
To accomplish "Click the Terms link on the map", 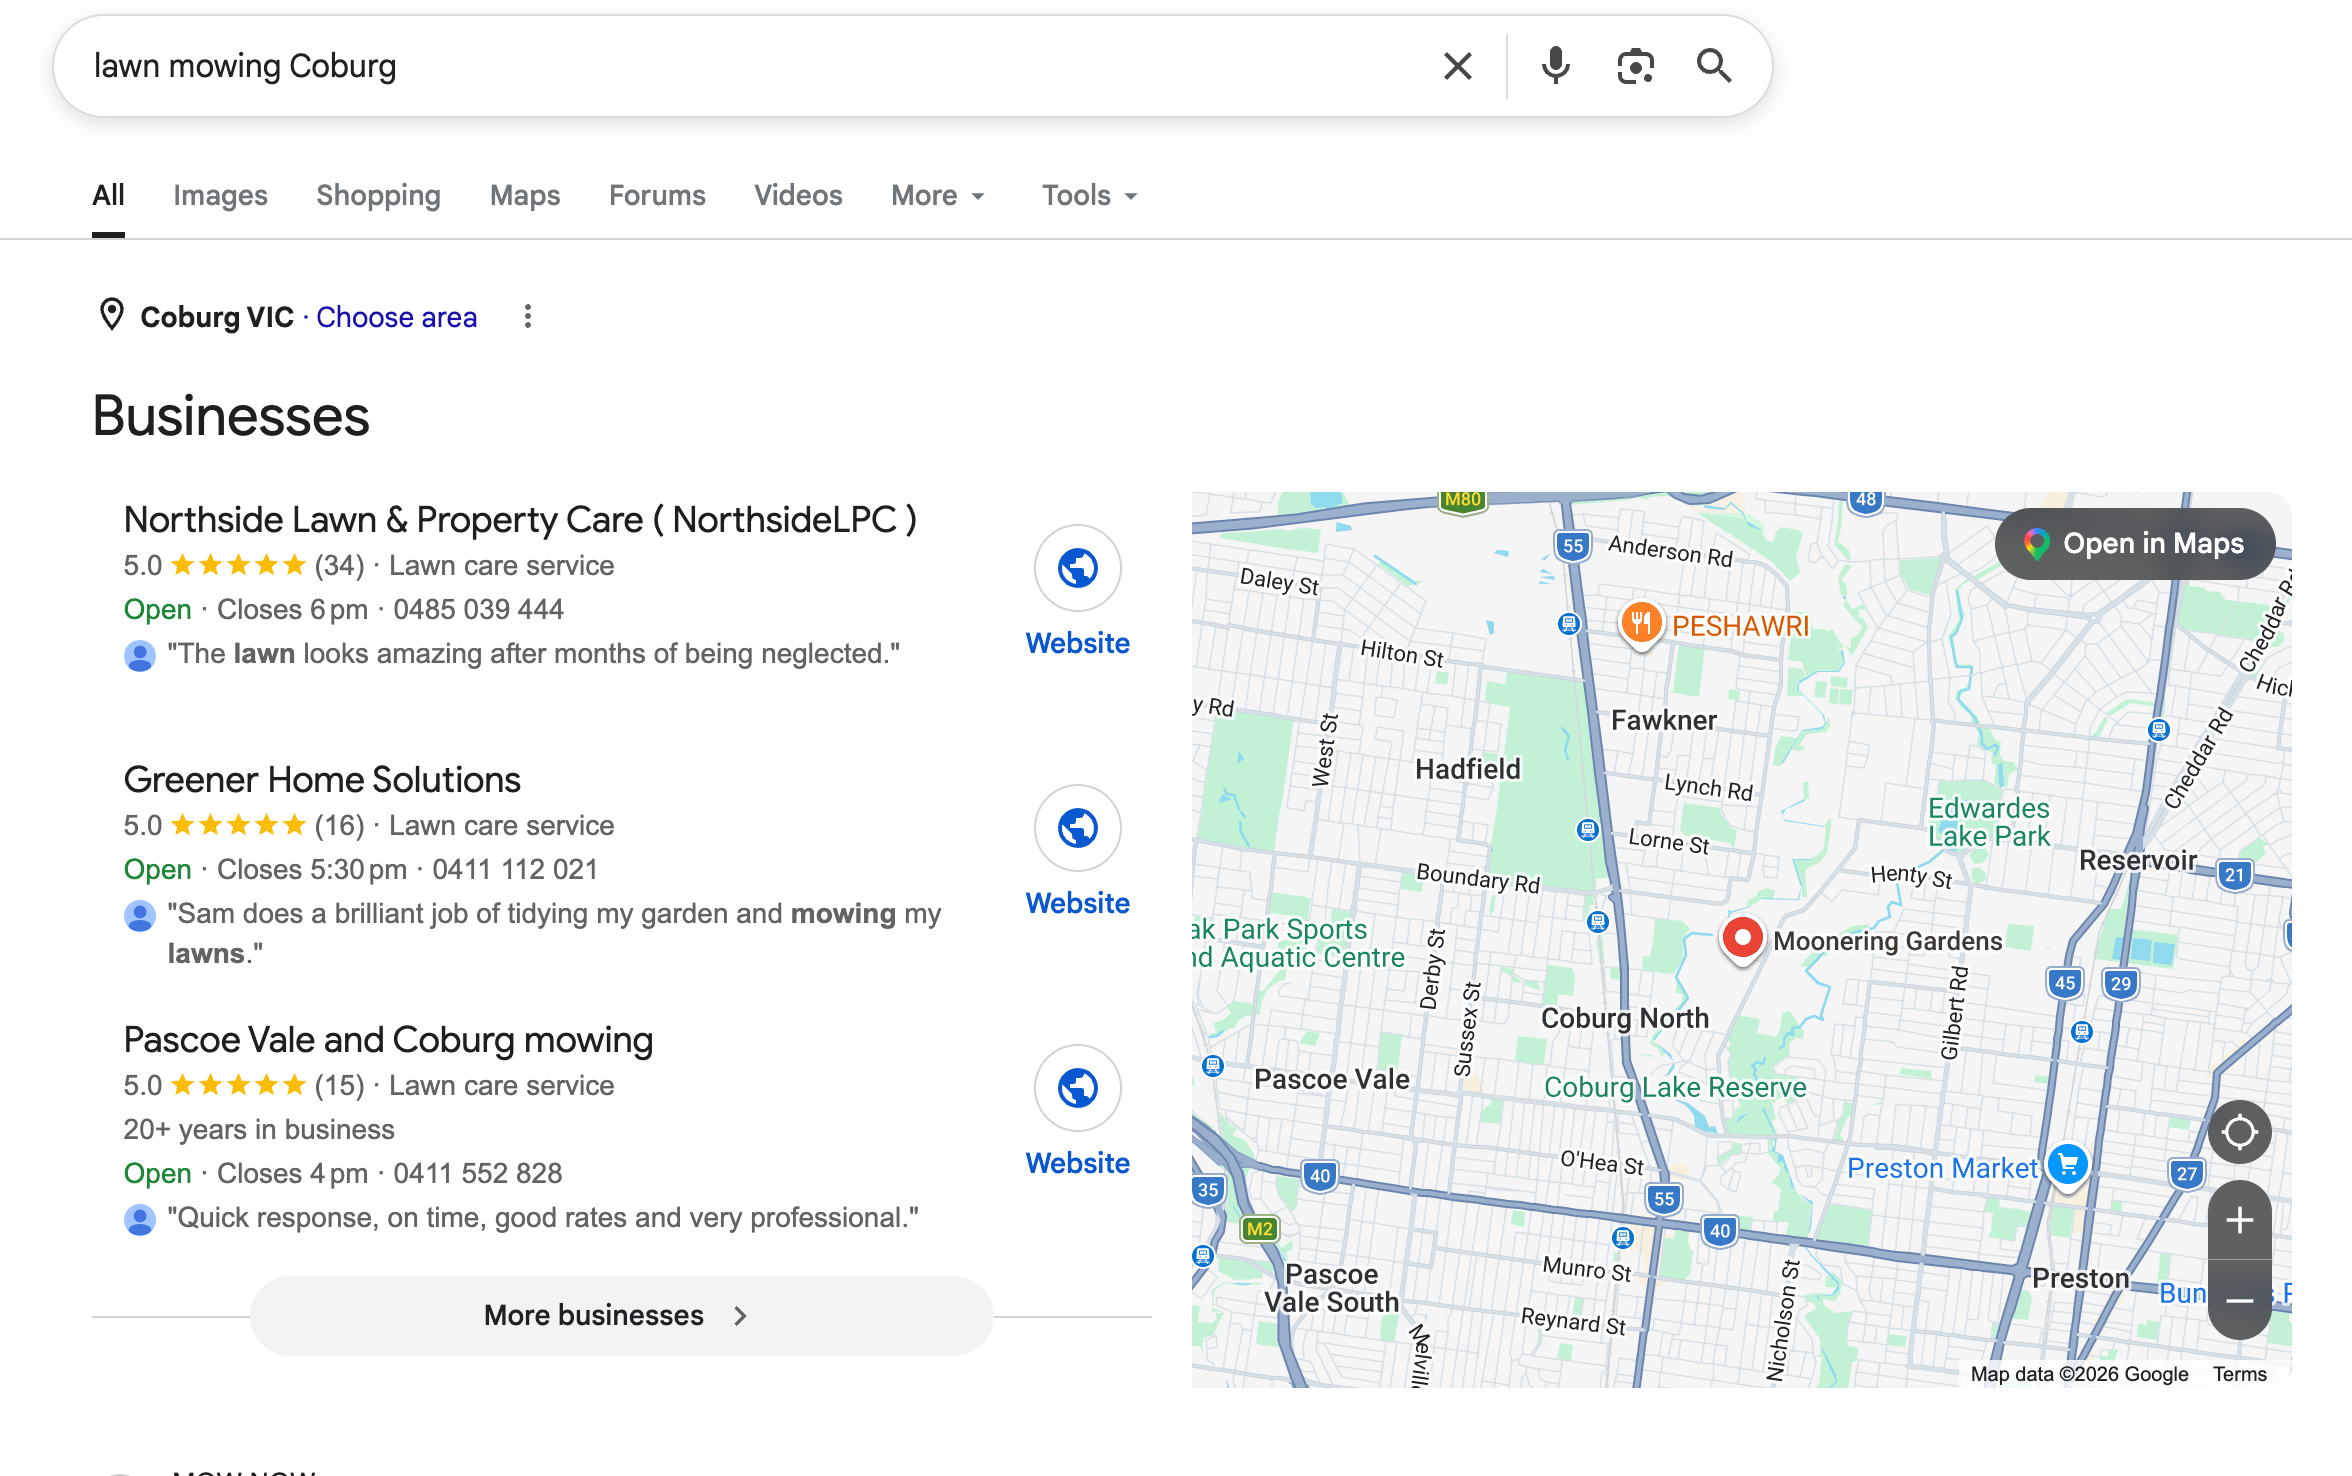I will click(2239, 1374).
